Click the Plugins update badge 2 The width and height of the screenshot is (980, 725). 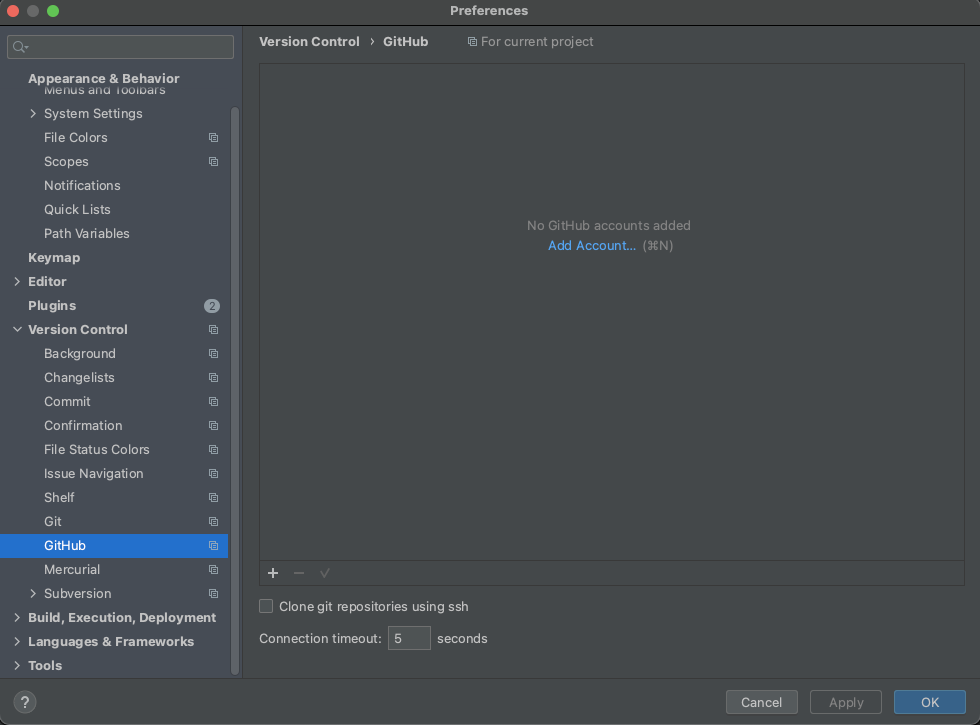[212, 306]
